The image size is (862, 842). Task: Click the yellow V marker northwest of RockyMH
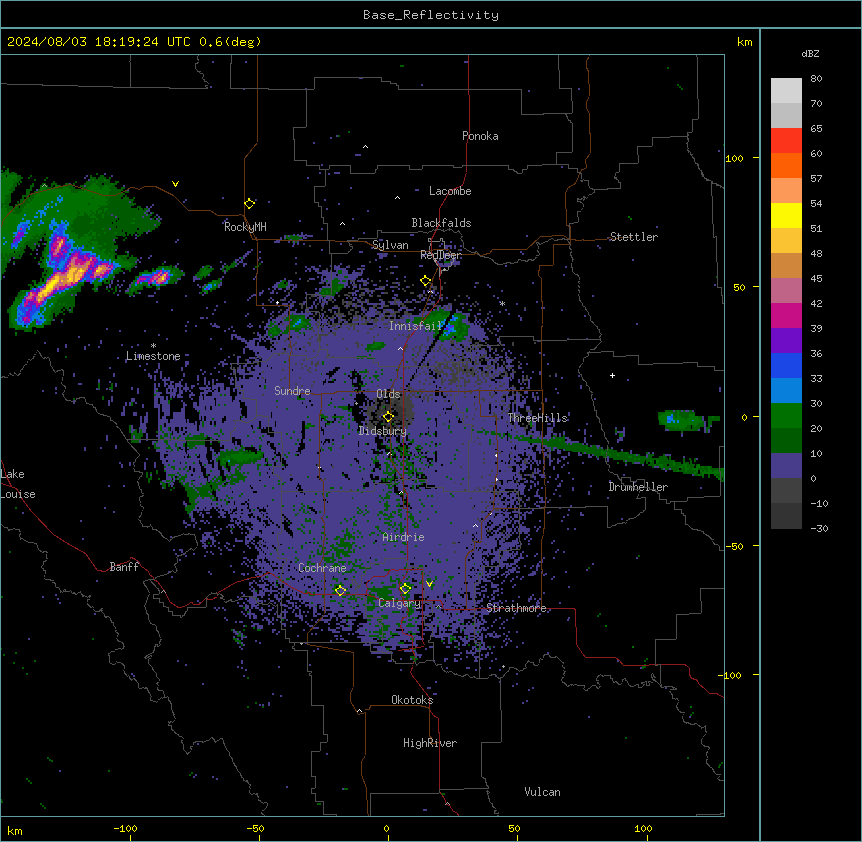175,184
